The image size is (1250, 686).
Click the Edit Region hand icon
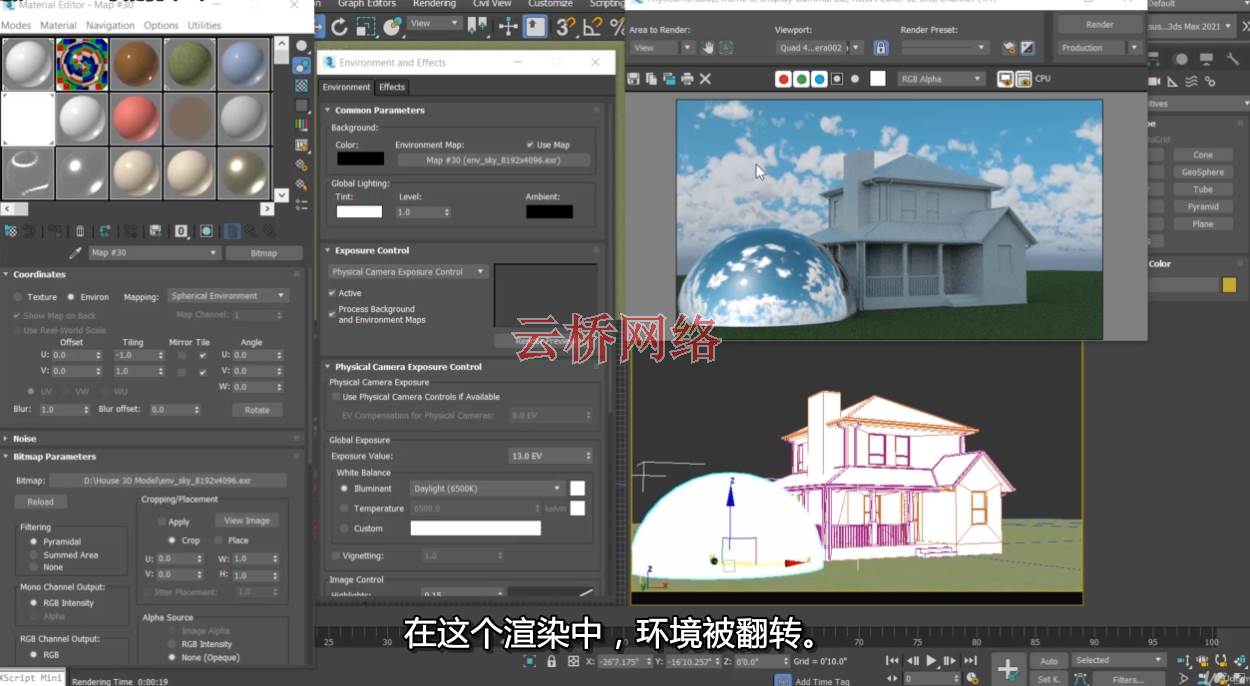pyautogui.click(x=708, y=47)
